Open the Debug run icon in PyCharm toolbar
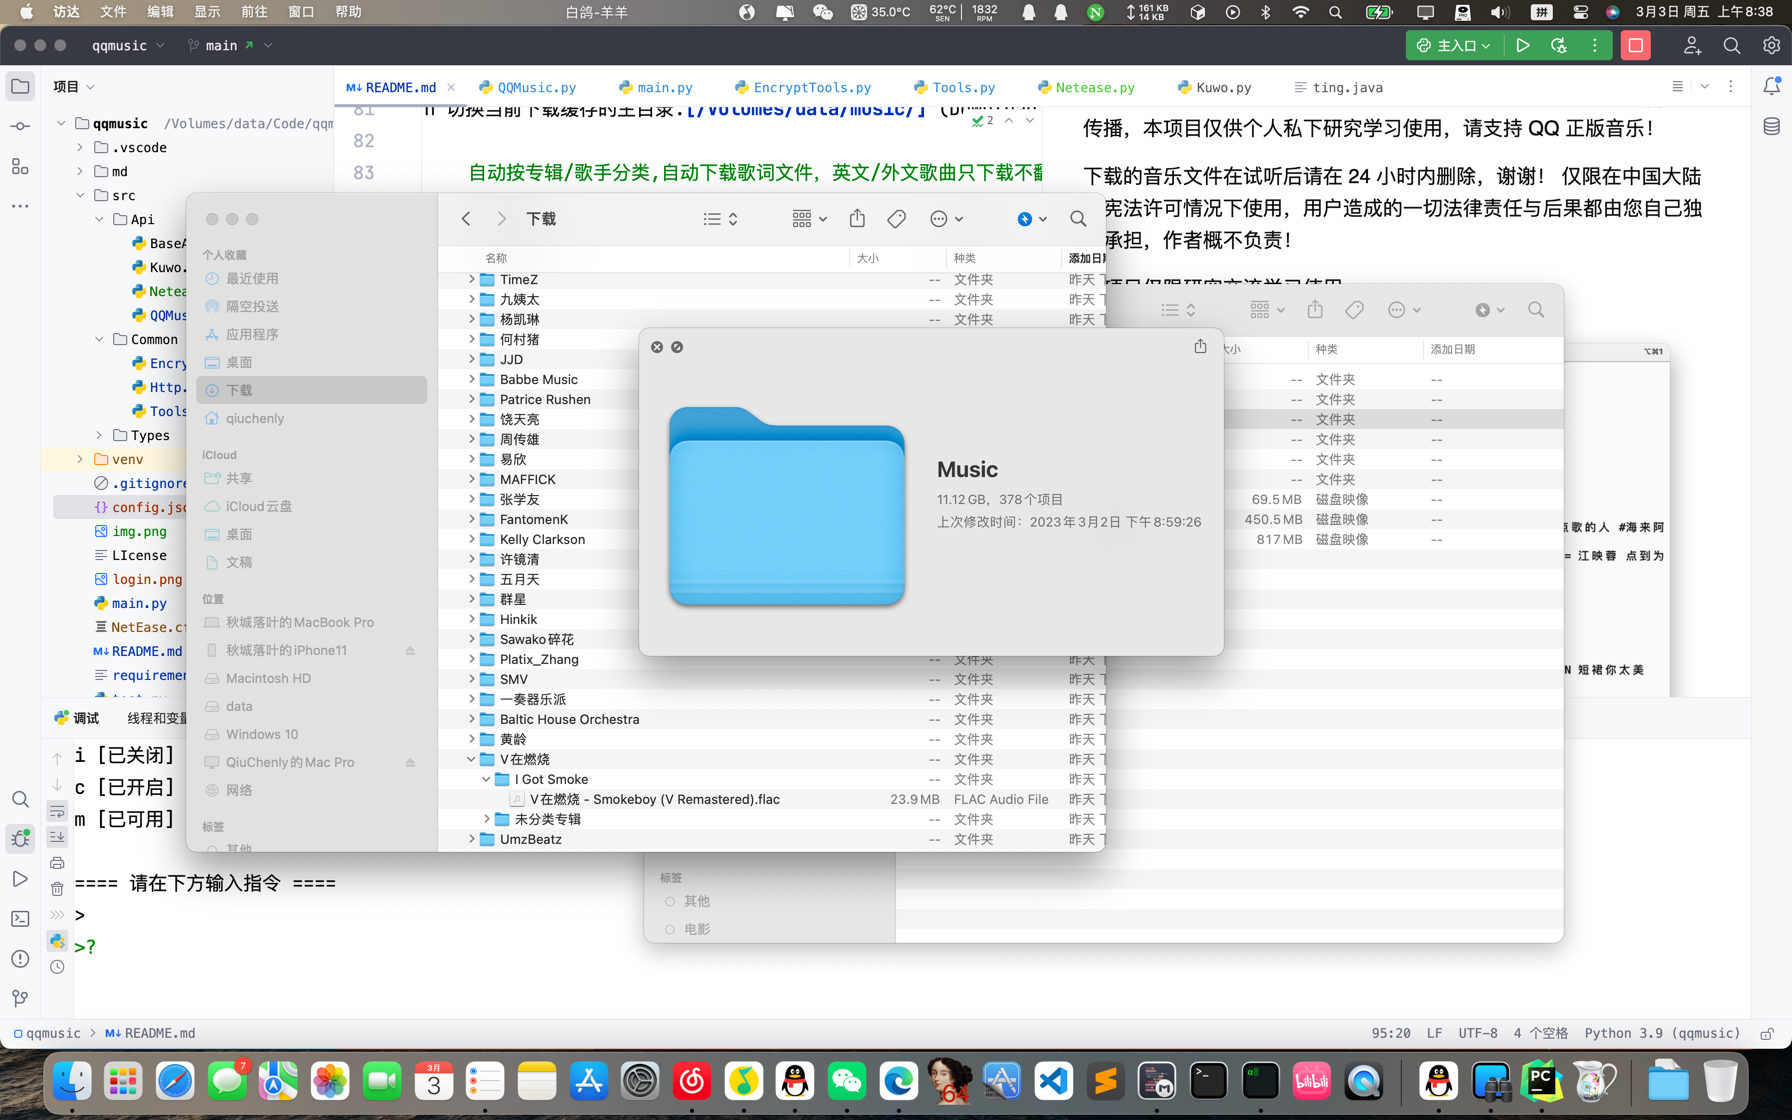The image size is (1792, 1120). (1558, 45)
